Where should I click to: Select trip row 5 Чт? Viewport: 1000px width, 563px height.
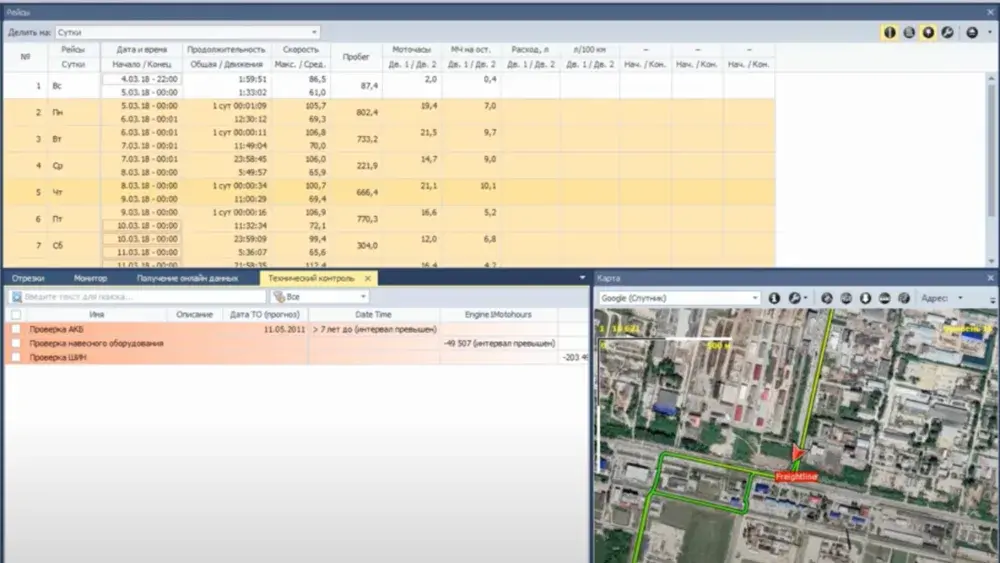(x=389, y=193)
